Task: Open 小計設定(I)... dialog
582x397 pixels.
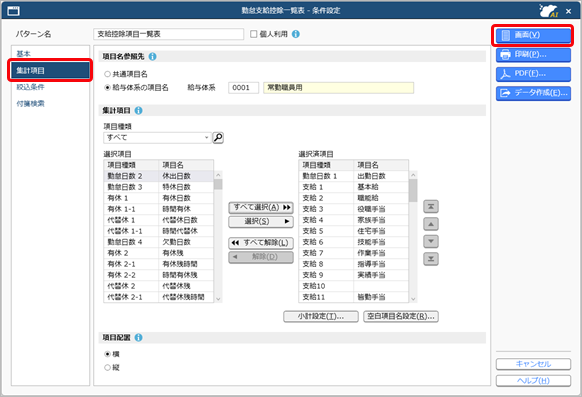Action: 321,316
